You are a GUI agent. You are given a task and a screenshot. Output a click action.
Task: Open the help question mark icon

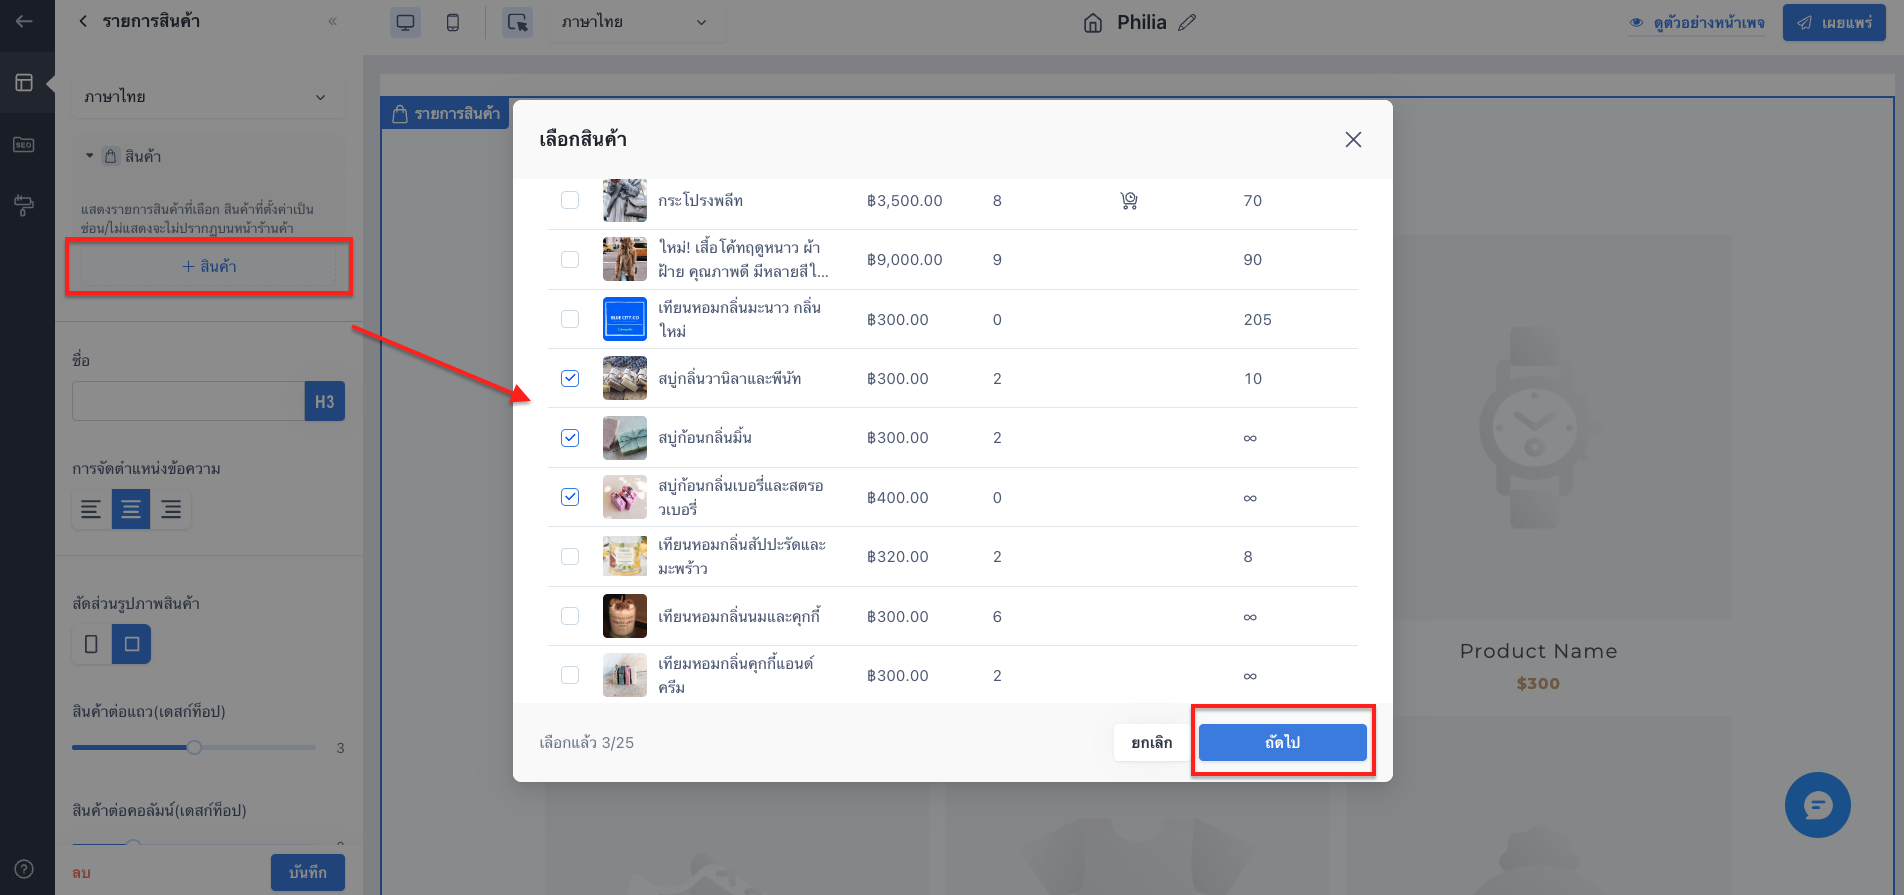24,869
